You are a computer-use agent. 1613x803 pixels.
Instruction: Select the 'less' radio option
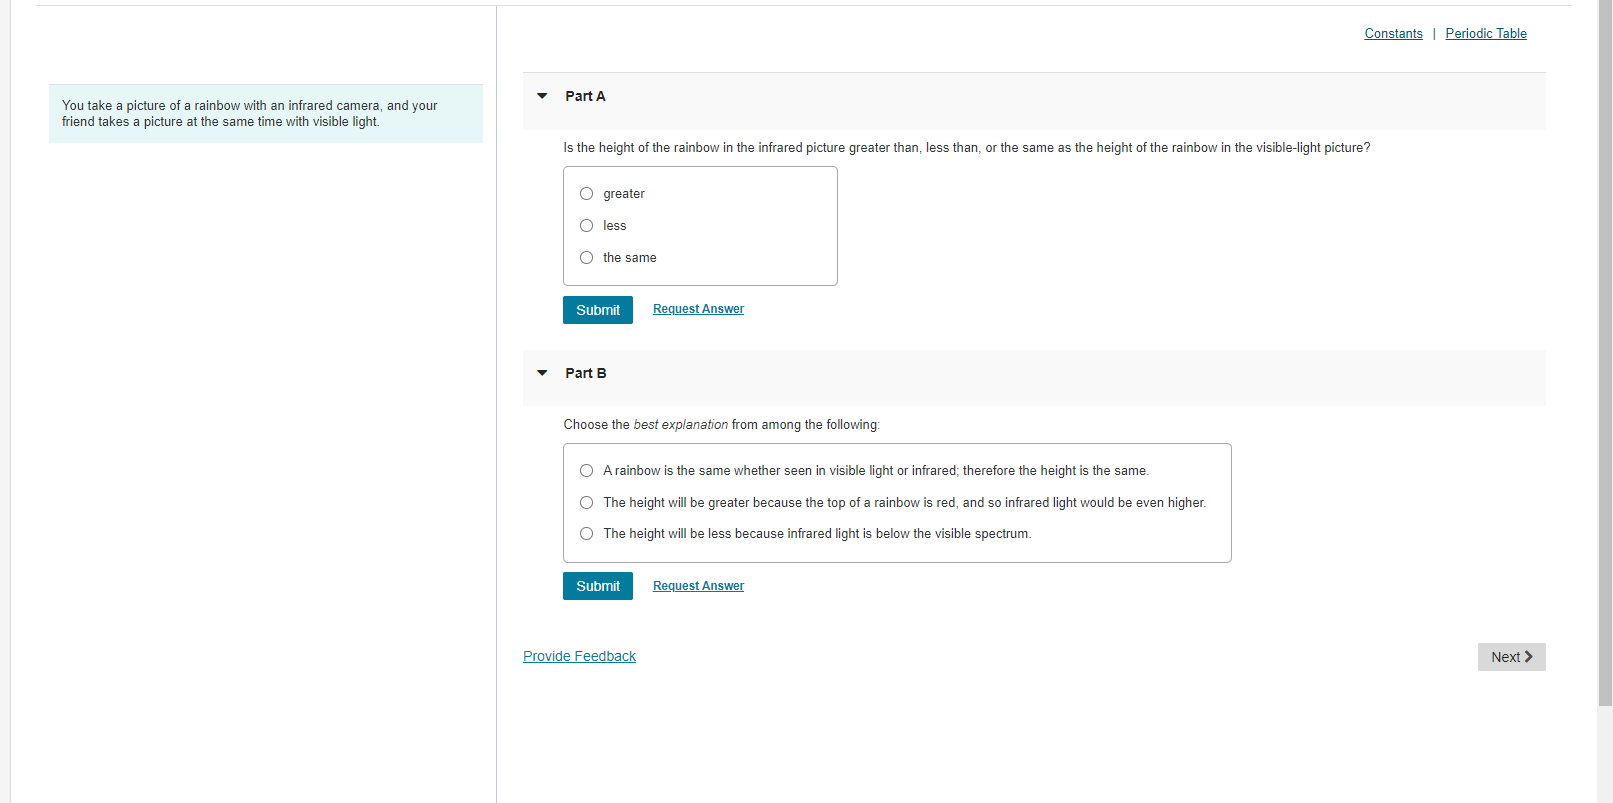pyautogui.click(x=587, y=226)
